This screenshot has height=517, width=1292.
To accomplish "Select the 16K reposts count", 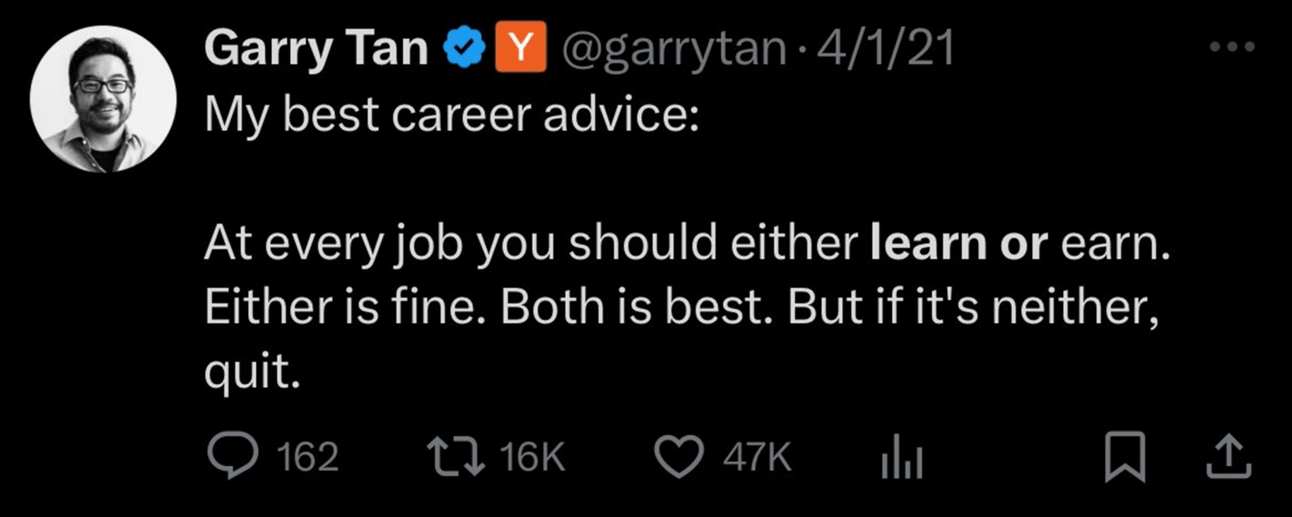I will tap(532, 458).
